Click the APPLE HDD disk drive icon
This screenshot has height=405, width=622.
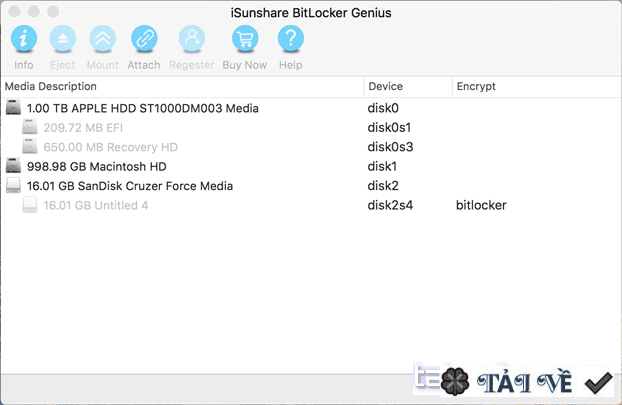click(x=13, y=108)
